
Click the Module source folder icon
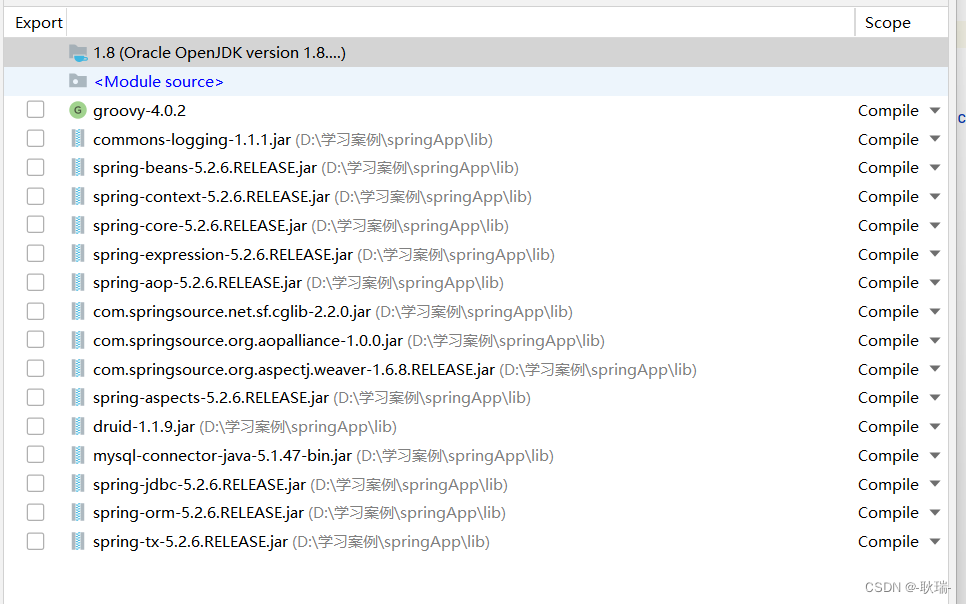pyautogui.click(x=78, y=81)
